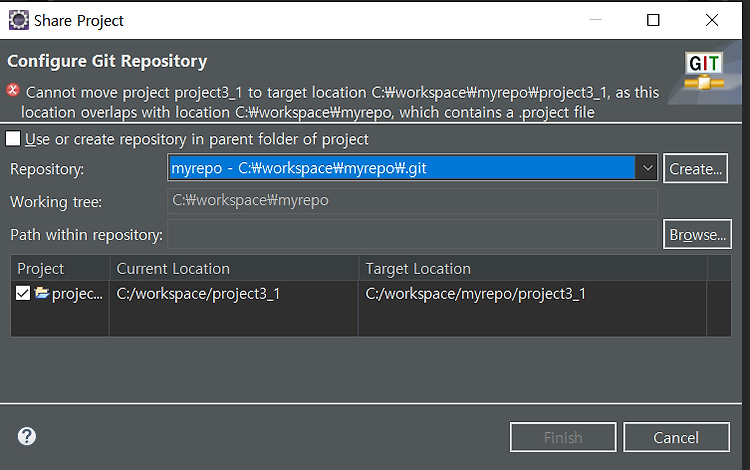Click Browse... for path within repository
This screenshot has height=470, width=750.
point(697,234)
